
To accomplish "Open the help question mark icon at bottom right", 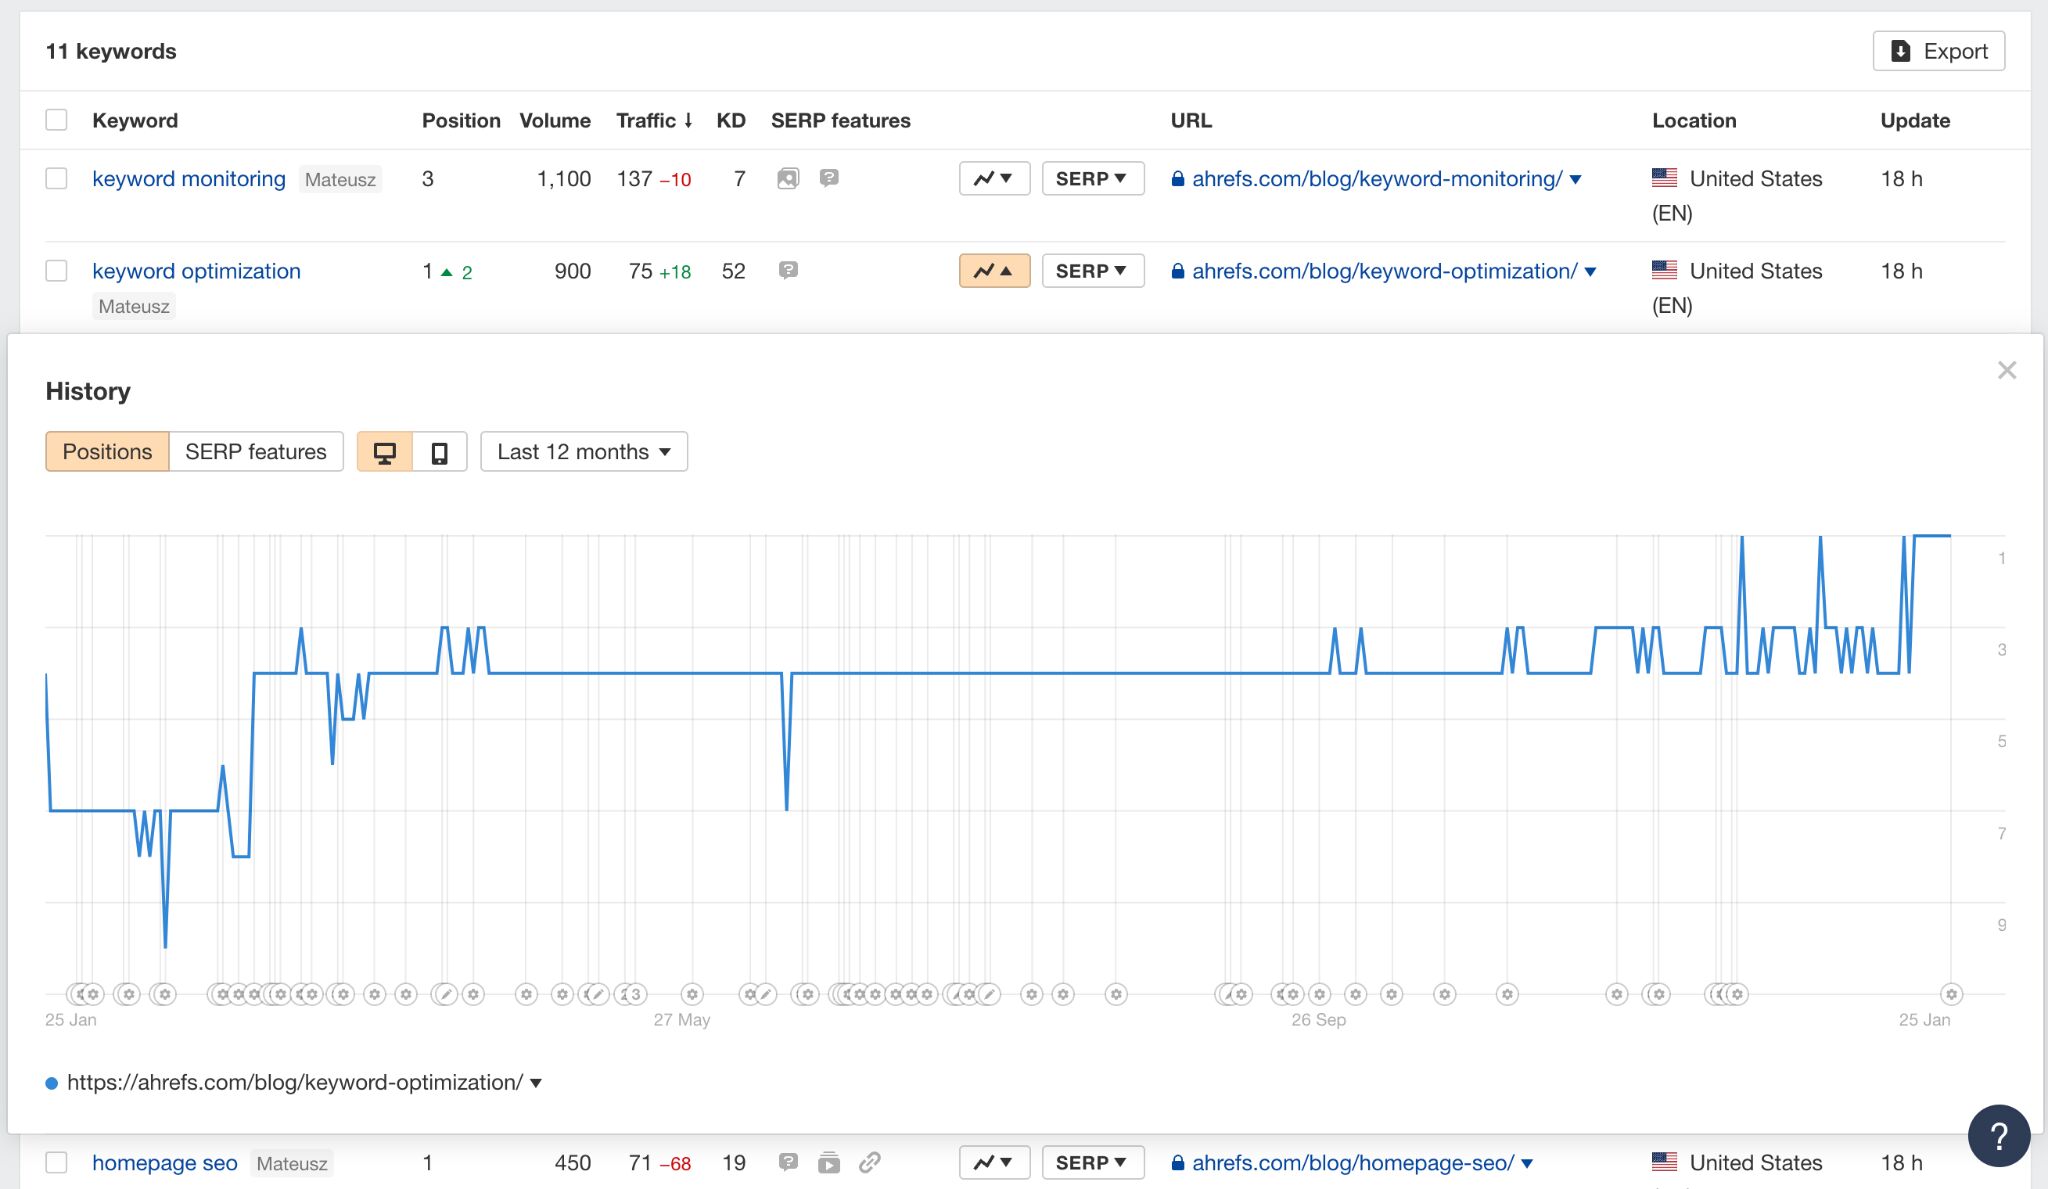I will coord(1998,1135).
